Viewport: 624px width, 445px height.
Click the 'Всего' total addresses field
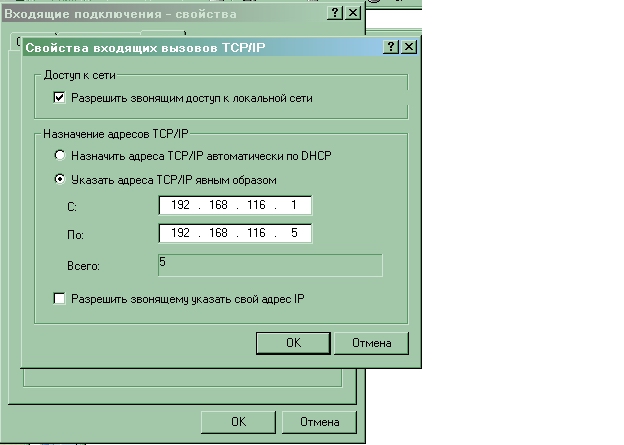pyautogui.click(x=269, y=264)
